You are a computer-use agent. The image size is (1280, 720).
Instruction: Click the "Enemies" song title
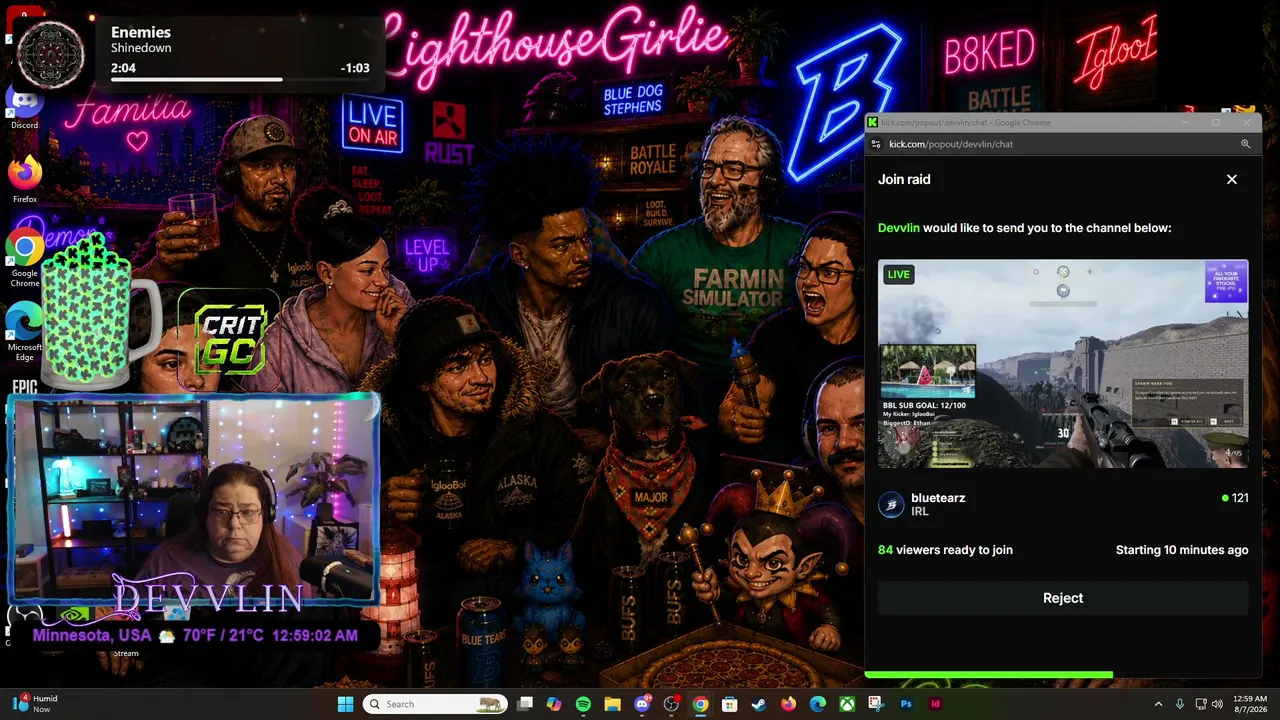pos(141,32)
